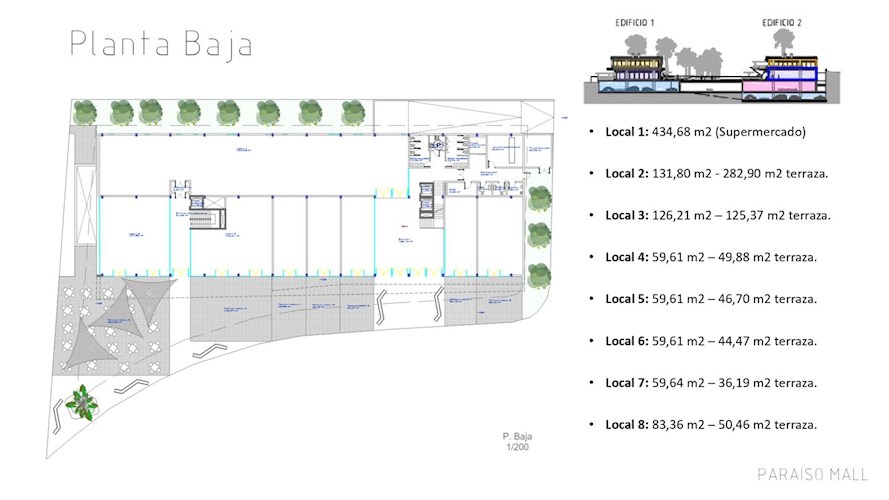Choose the Local 4 list entry
Image resolution: width=889 pixels, height=500 pixels.
click(x=711, y=257)
